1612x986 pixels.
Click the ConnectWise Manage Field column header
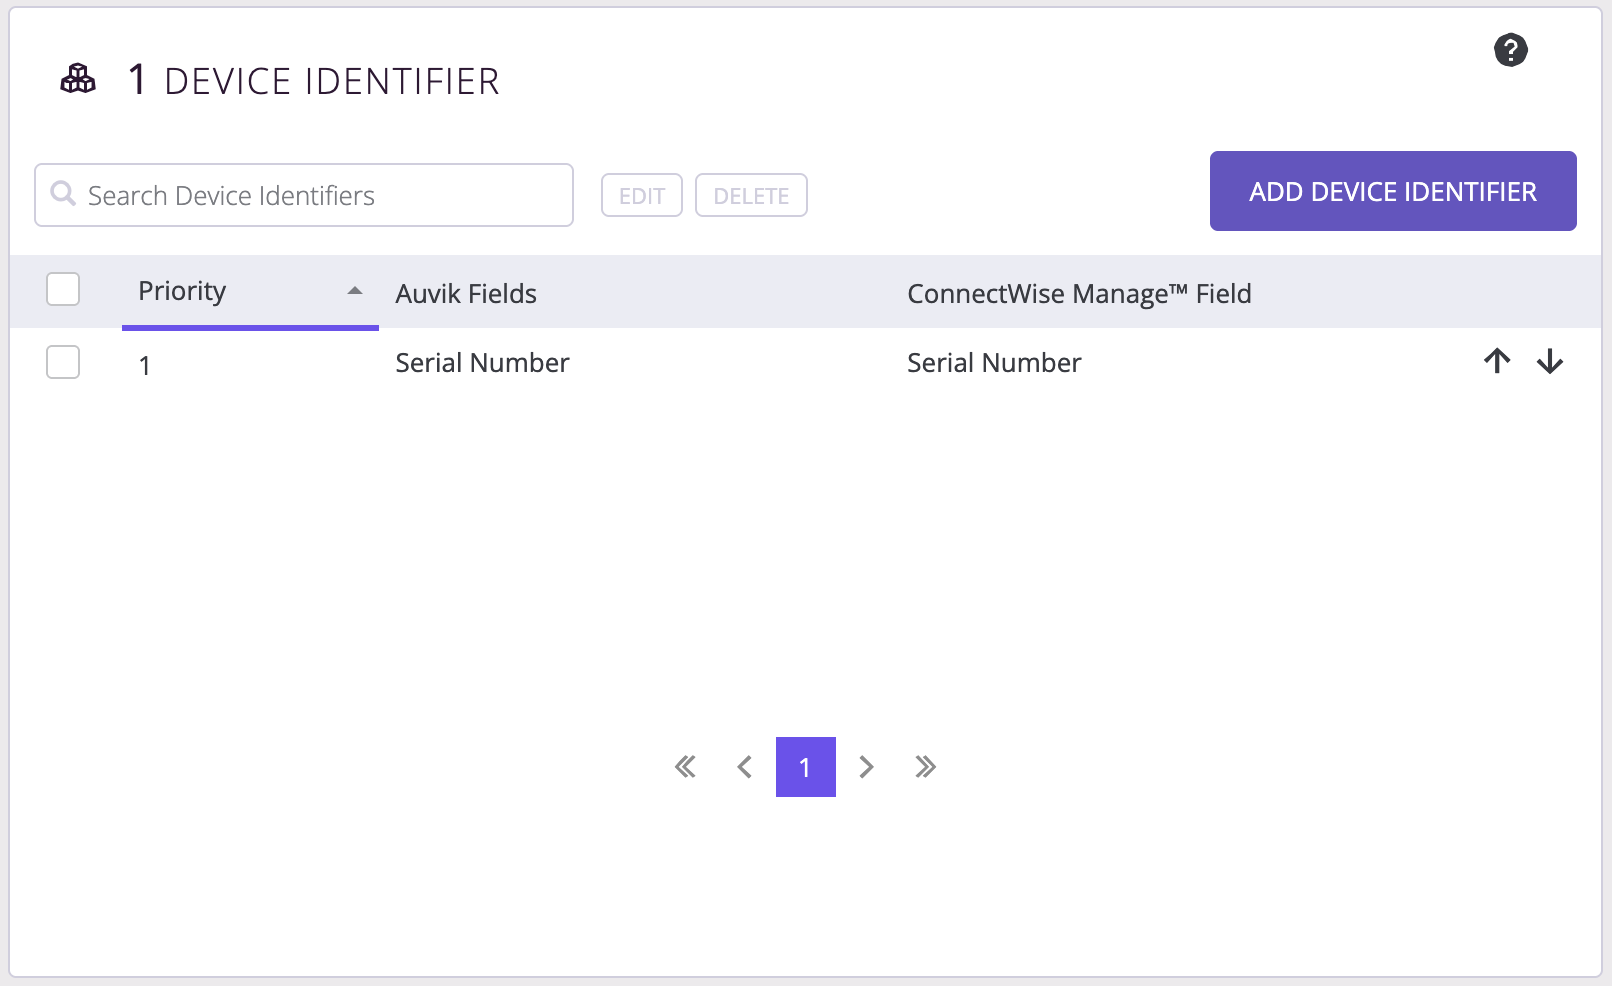point(1079,293)
